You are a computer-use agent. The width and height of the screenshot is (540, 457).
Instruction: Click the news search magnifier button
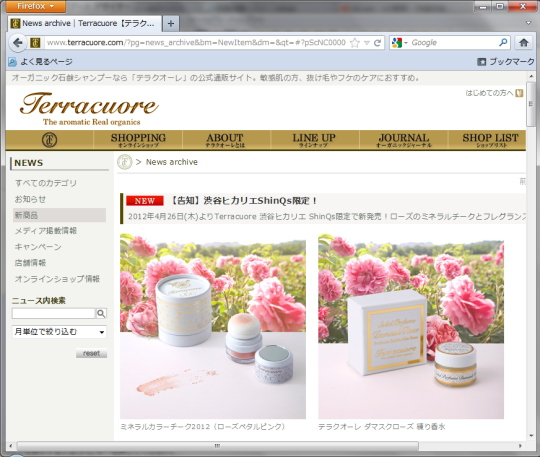point(101,313)
